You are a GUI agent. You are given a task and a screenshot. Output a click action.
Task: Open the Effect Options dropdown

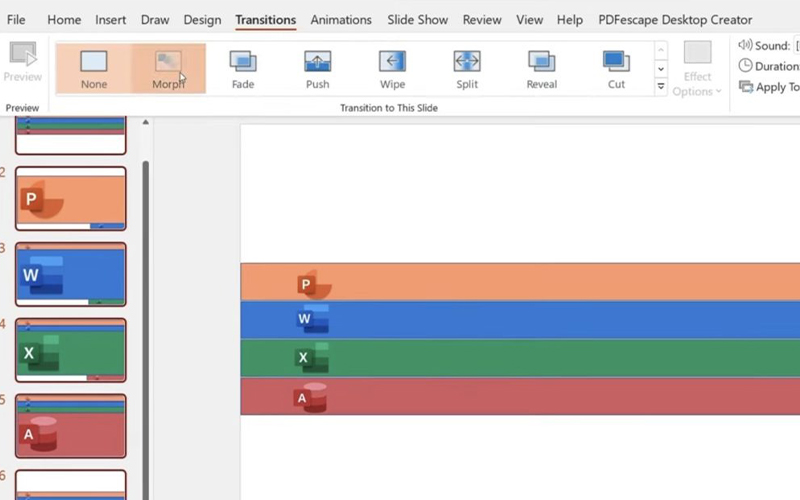point(697,69)
